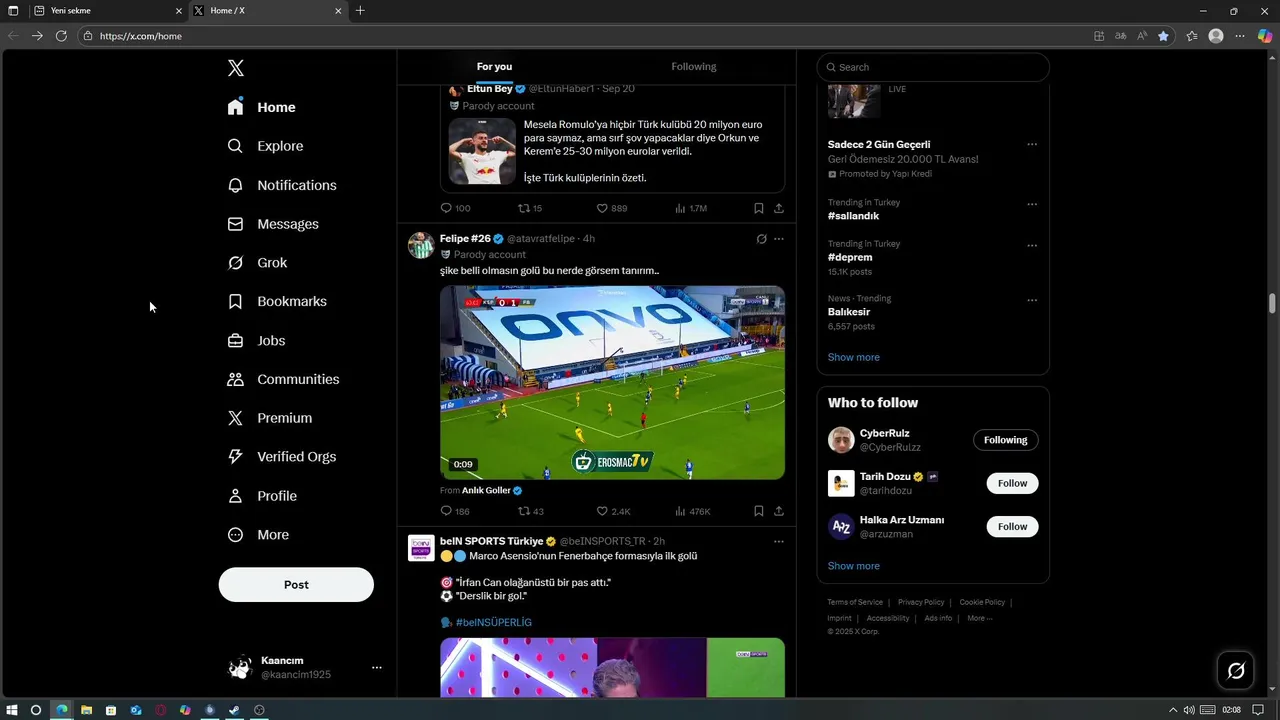The image size is (1280, 720).
Task: Select the Home / X browser tab
Action: pyautogui.click(x=266, y=11)
